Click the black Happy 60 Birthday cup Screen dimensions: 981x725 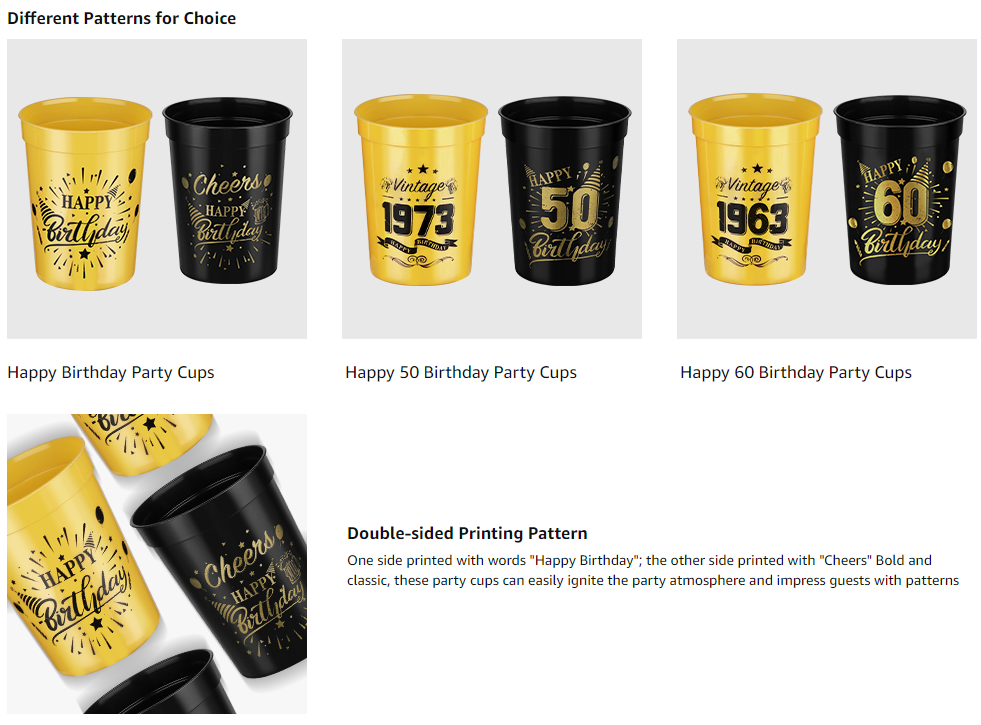click(x=900, y=190)
